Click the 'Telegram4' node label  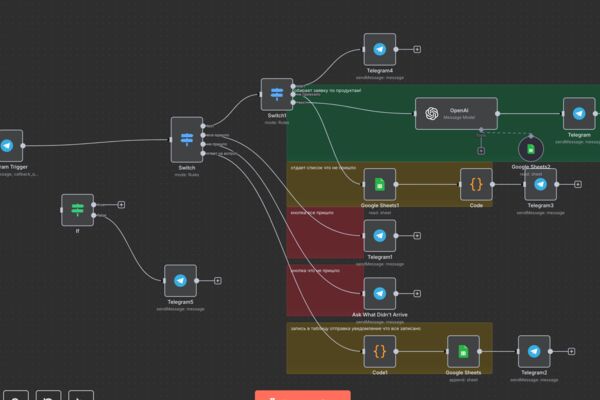380,71
